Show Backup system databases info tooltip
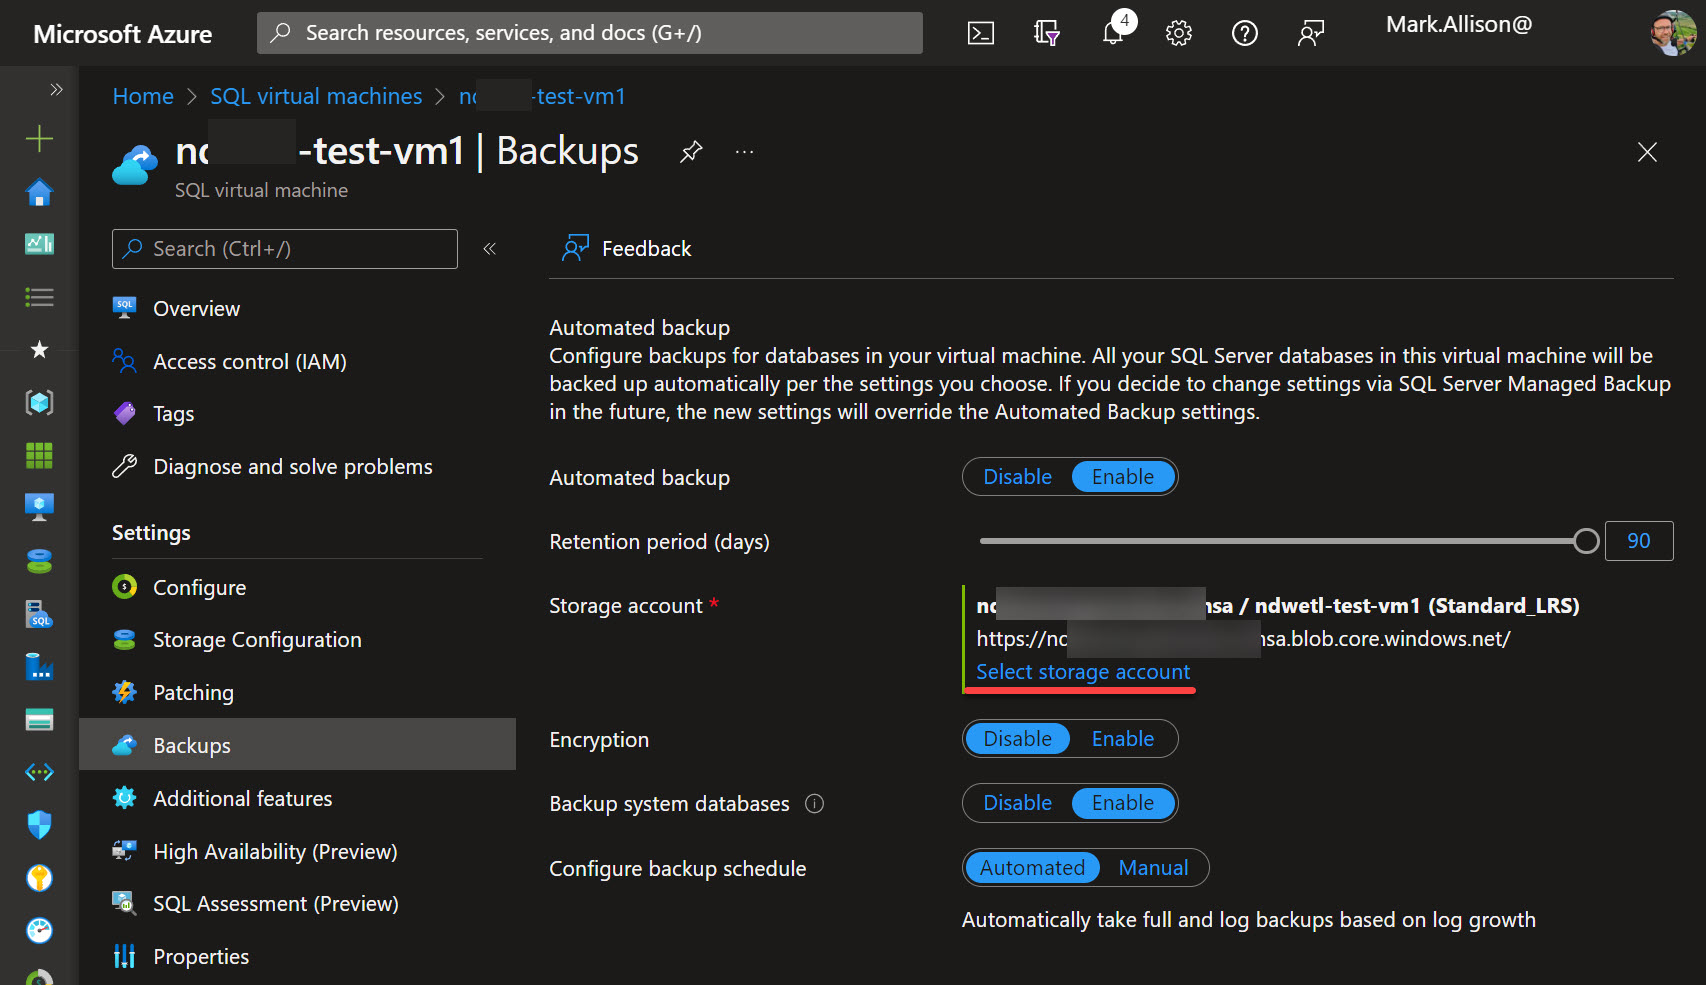The height and width of the screenshot is (985, 1706). coord(815,804)
